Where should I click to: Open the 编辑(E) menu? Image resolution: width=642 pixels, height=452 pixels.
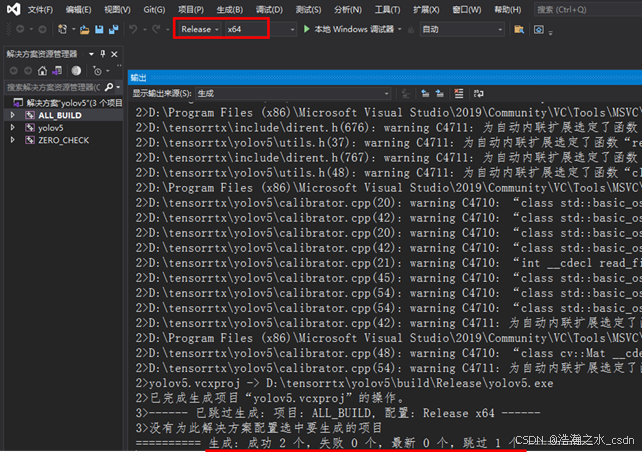(78, 9)
